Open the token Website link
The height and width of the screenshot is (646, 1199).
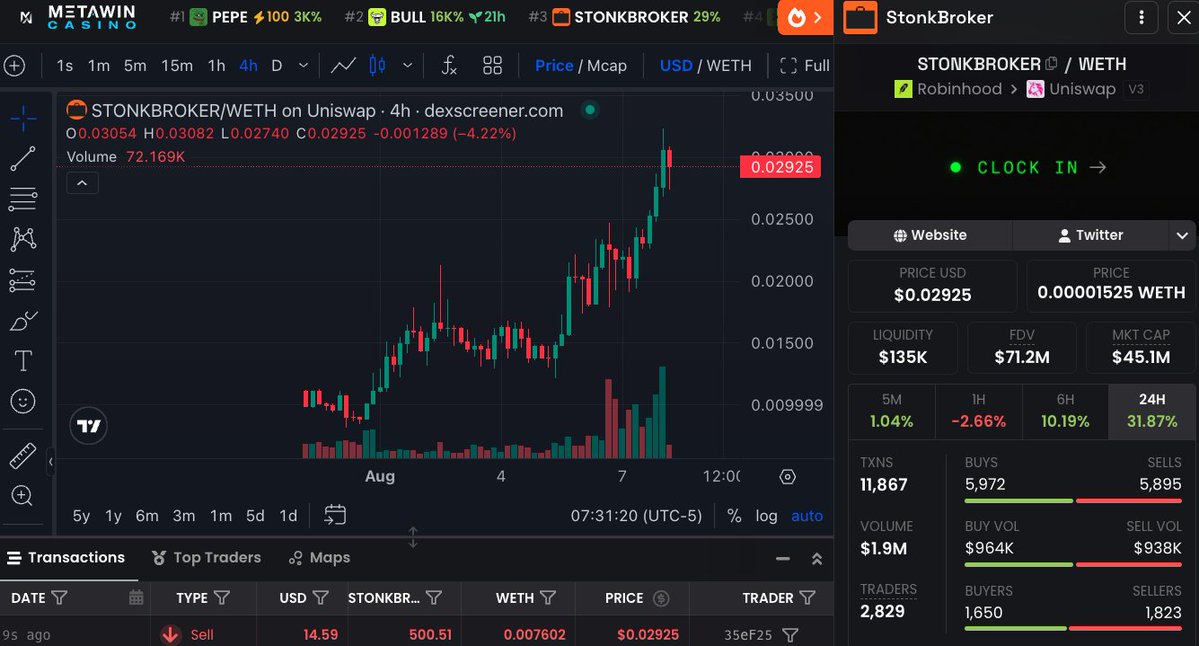click(930, 235)
